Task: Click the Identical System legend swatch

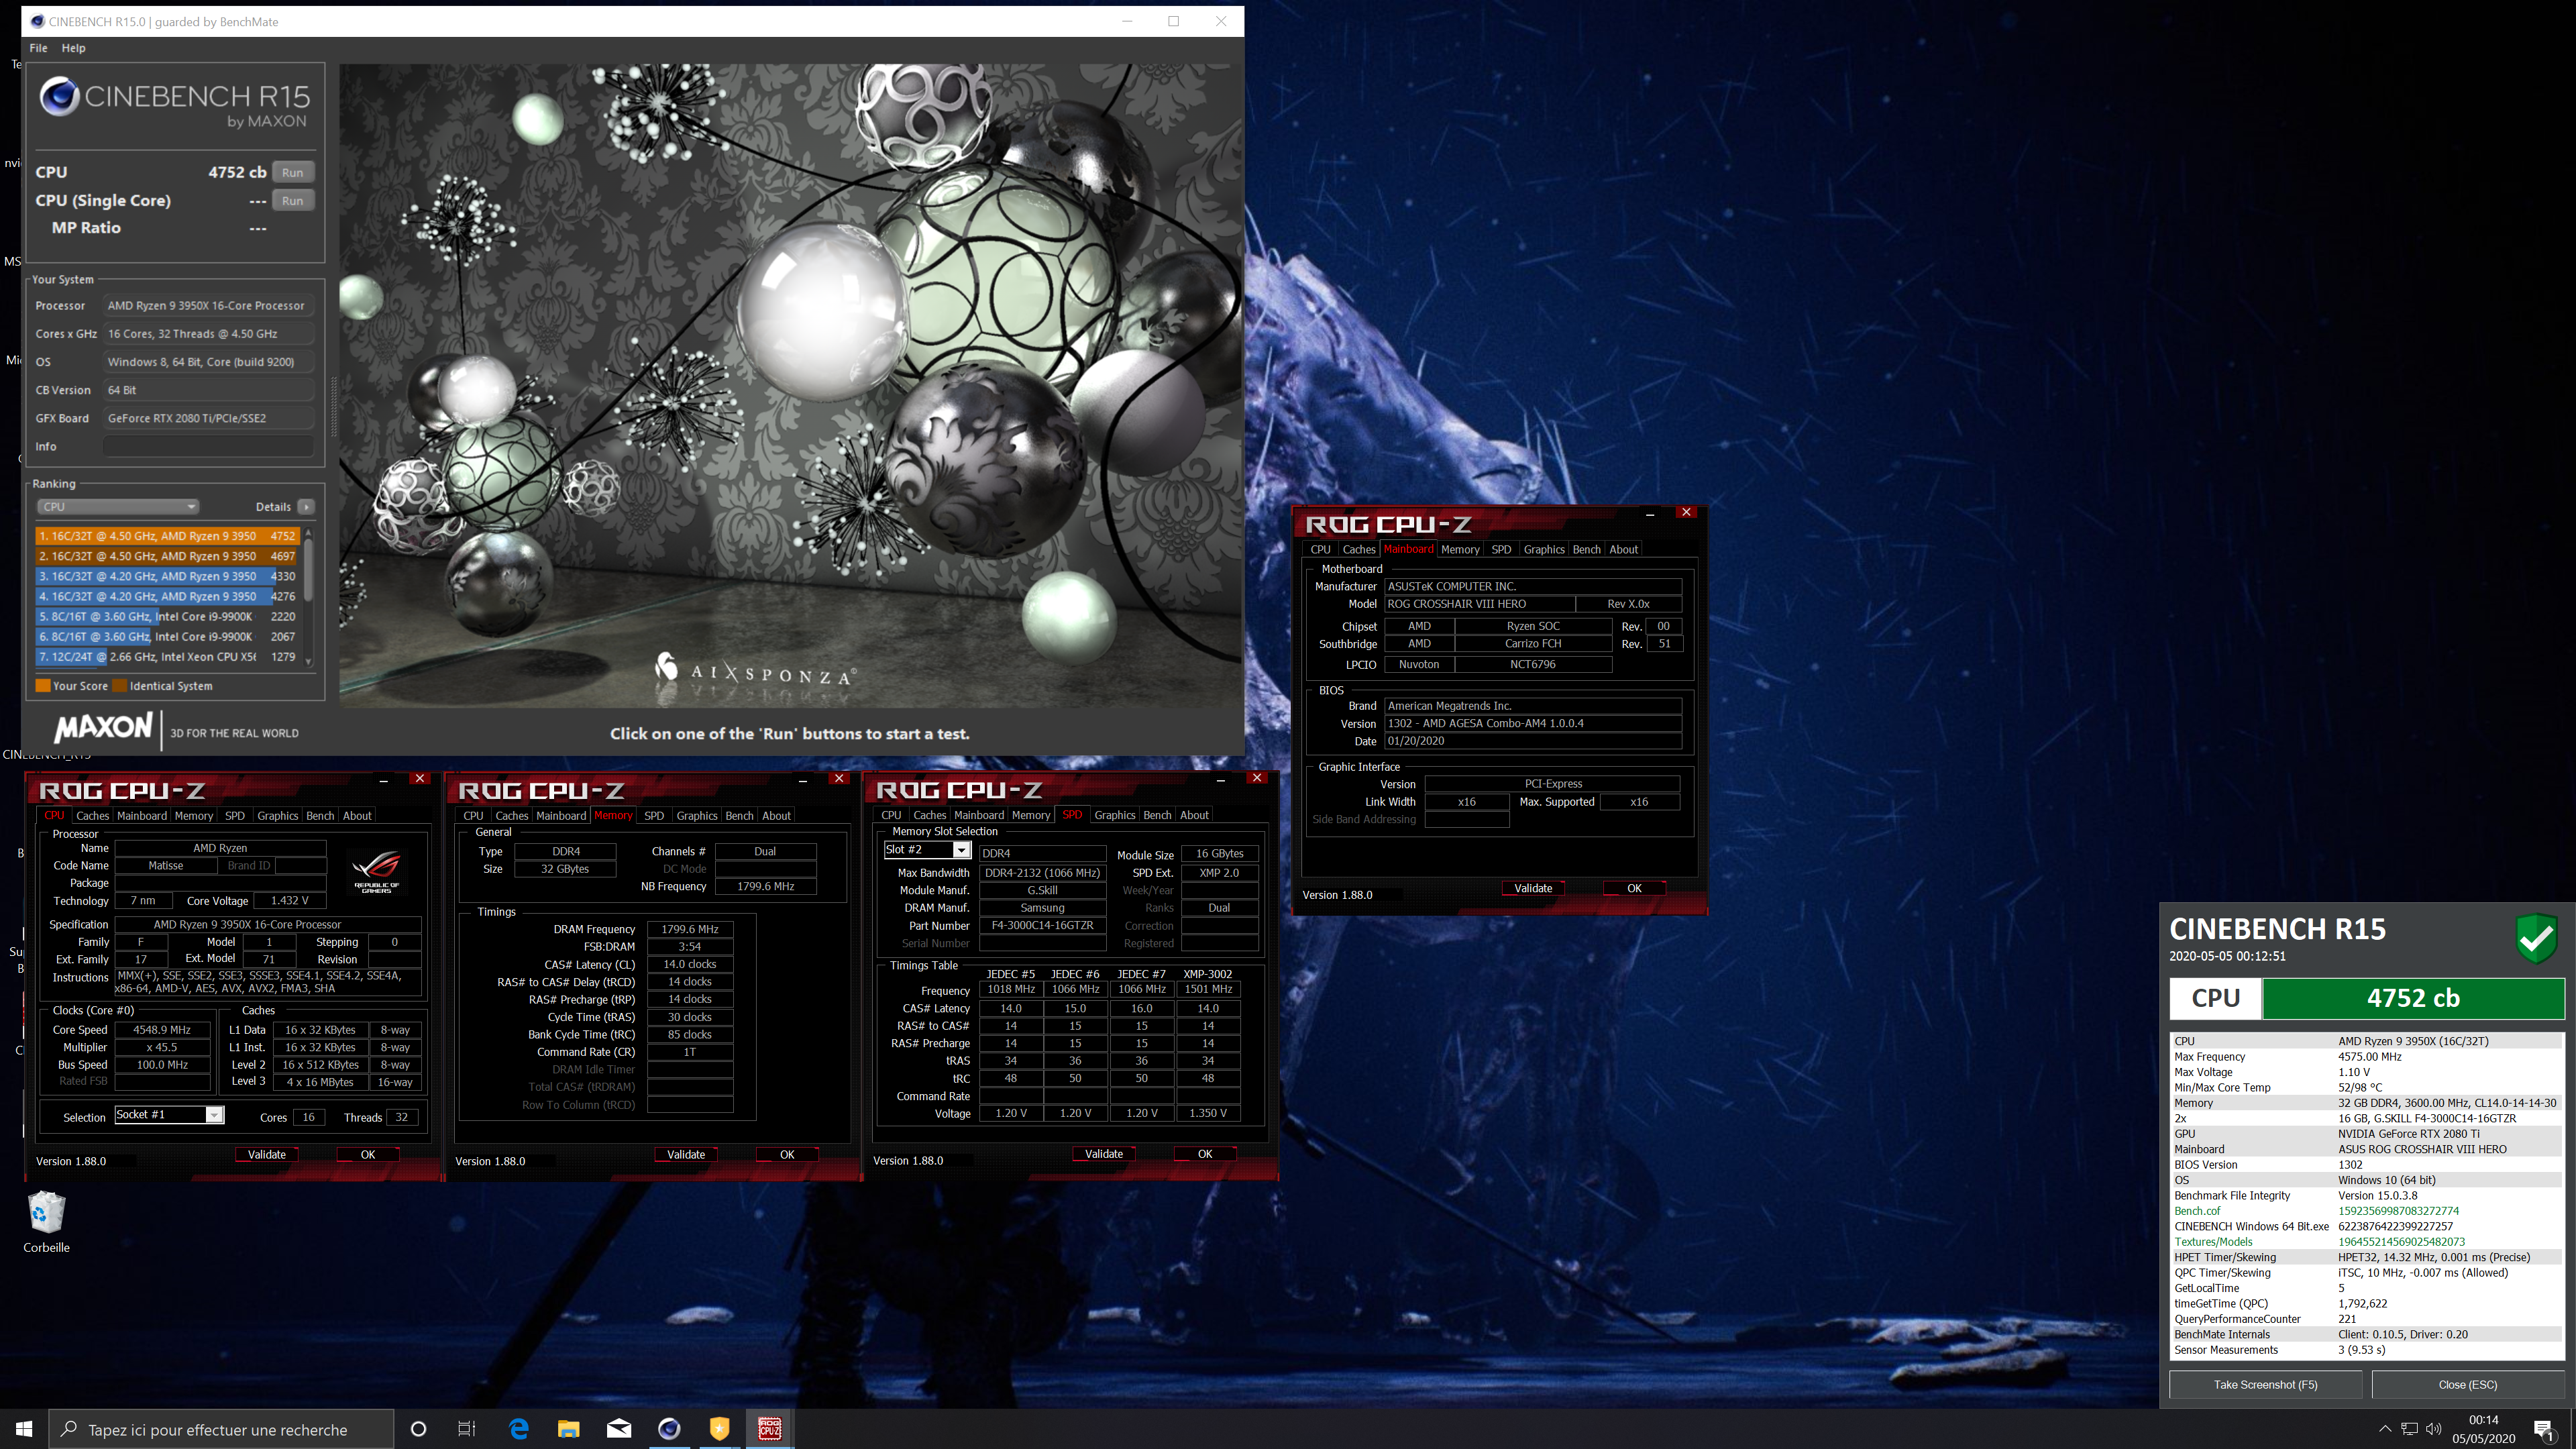Action: click(x=120, y=686)
